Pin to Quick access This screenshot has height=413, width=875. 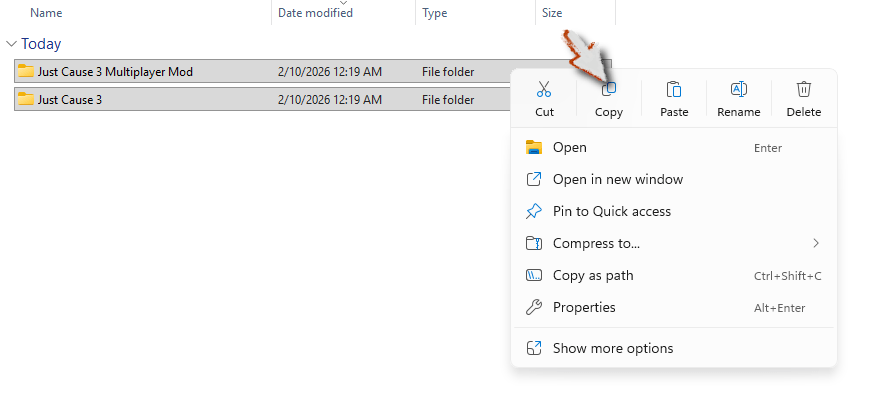tap(611, 211)
